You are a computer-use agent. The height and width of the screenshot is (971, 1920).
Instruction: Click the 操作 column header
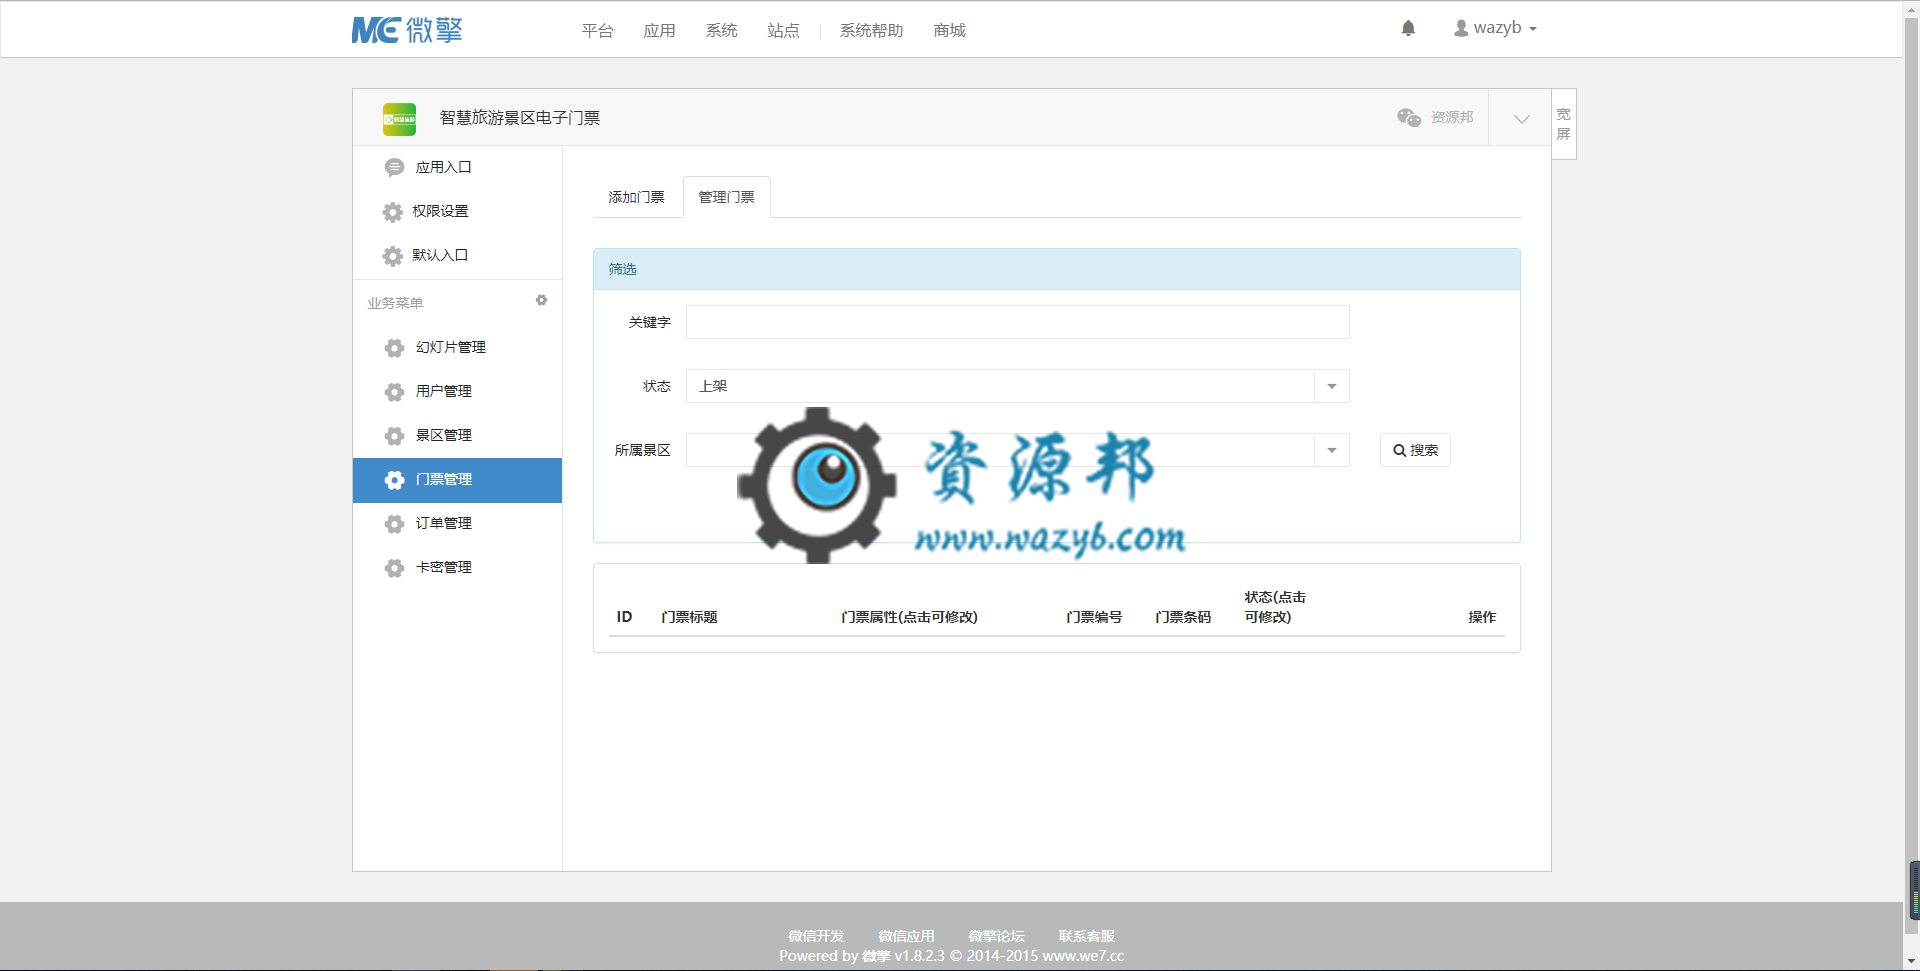click(1482, 617)
